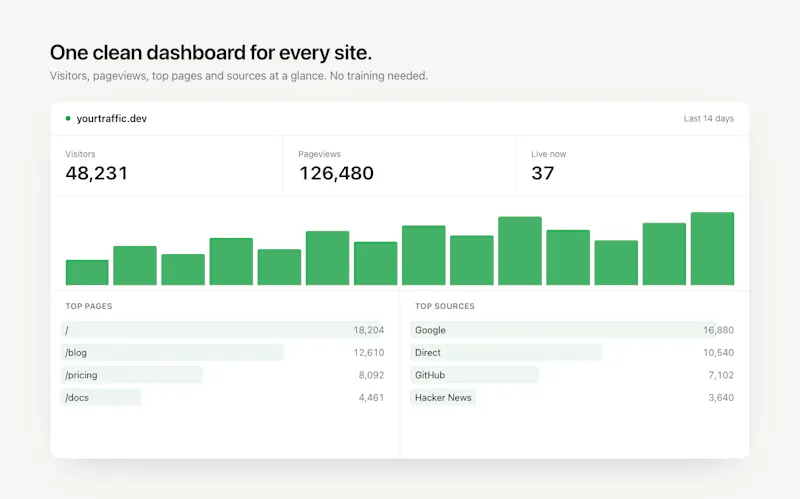The height and width of the screenshot is (499, 800).
Task: Select the / page row
Action: 222,330
